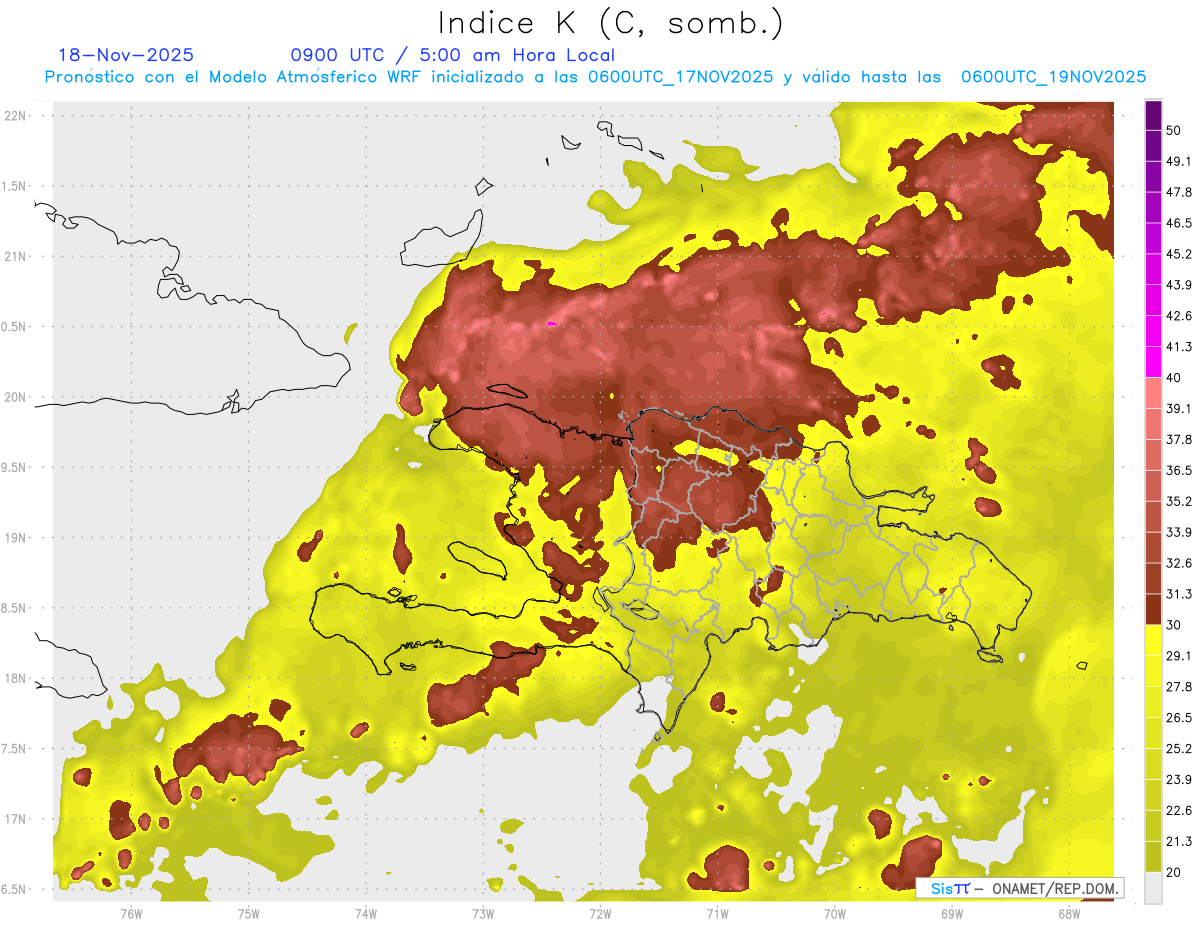Click the '22N' latitude label

click(15, 116)
